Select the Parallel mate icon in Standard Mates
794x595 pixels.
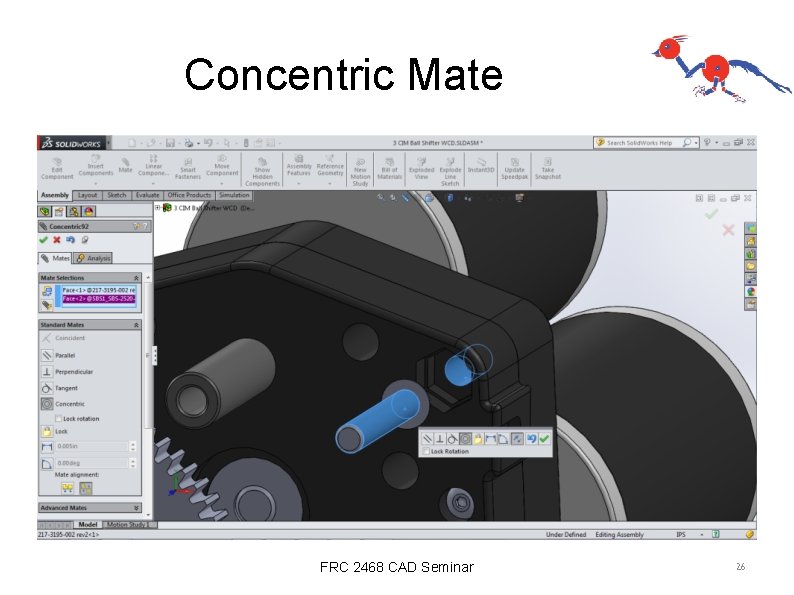point(47,355)
